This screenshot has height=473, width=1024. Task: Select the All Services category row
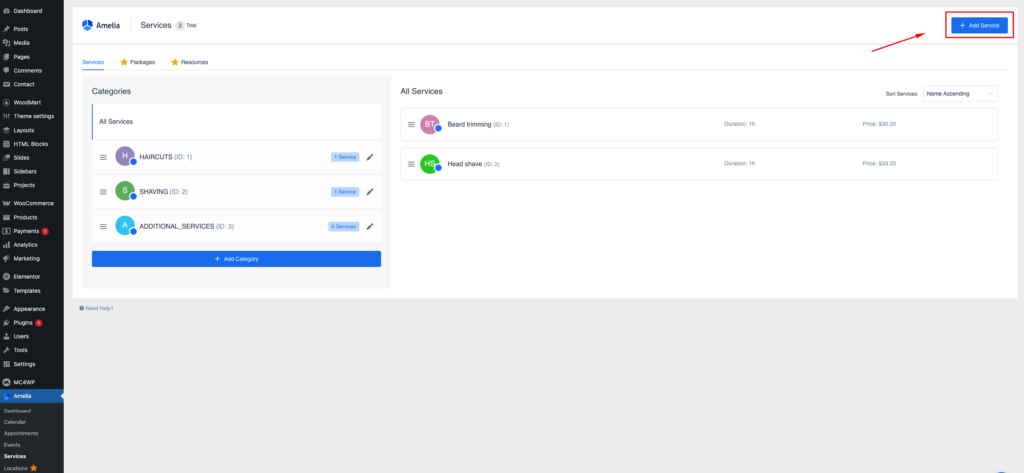pos(236,122)
